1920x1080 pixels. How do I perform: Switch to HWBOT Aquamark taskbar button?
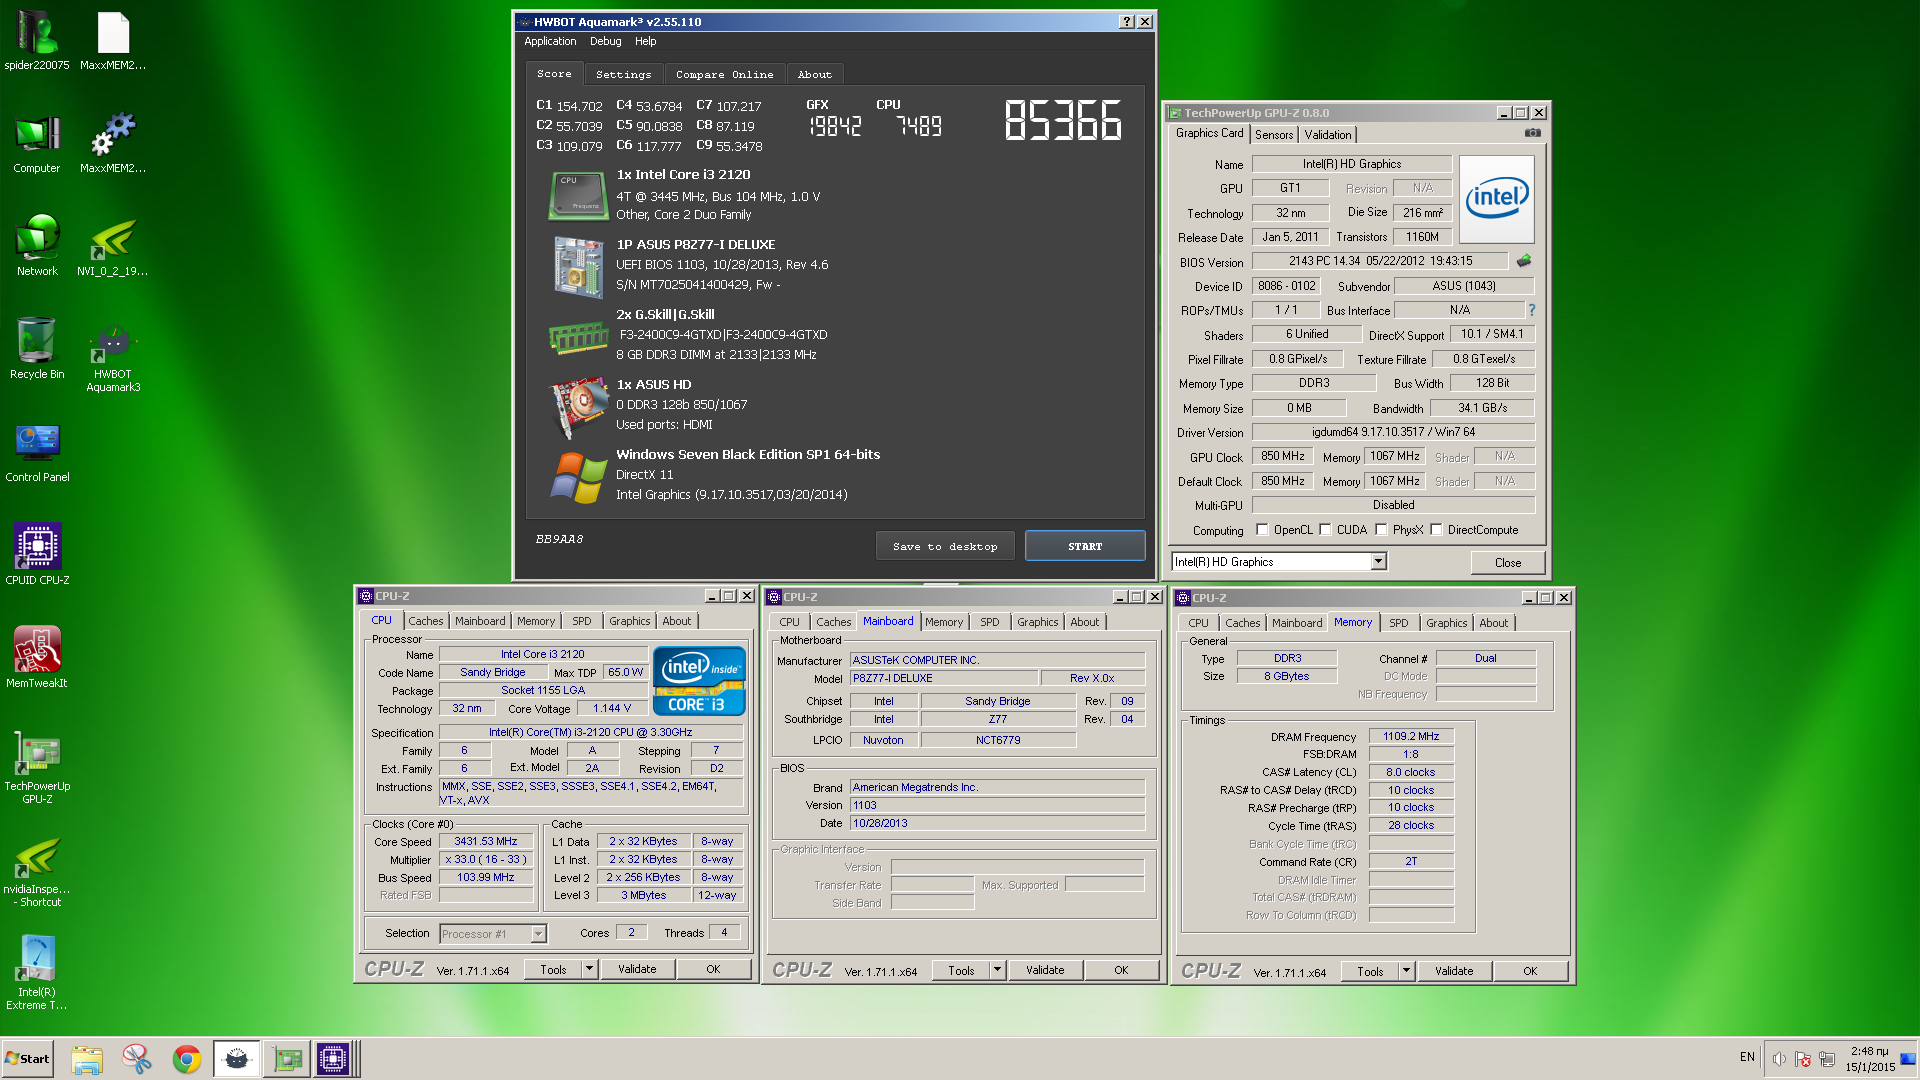pos(237,1059)
